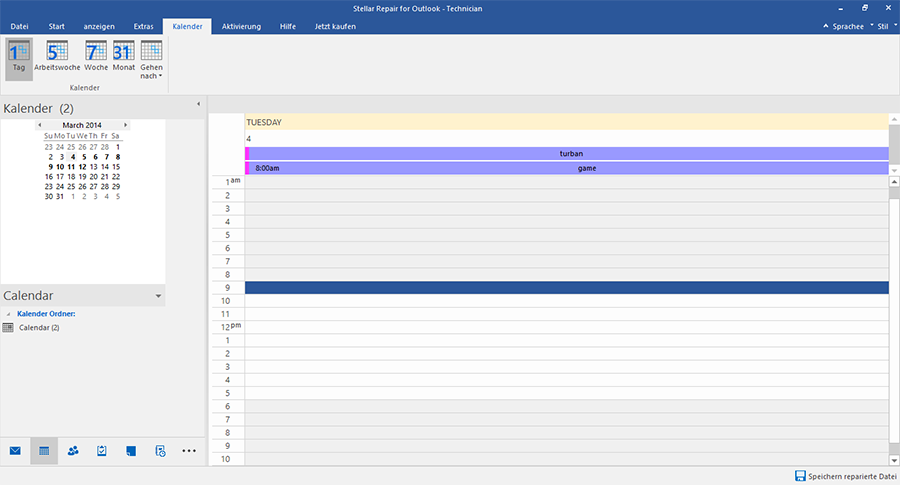Click the save icon for Speichern reparierte Datei
The height and width of the screenshot is (485, 900).
tap(800, 476)
